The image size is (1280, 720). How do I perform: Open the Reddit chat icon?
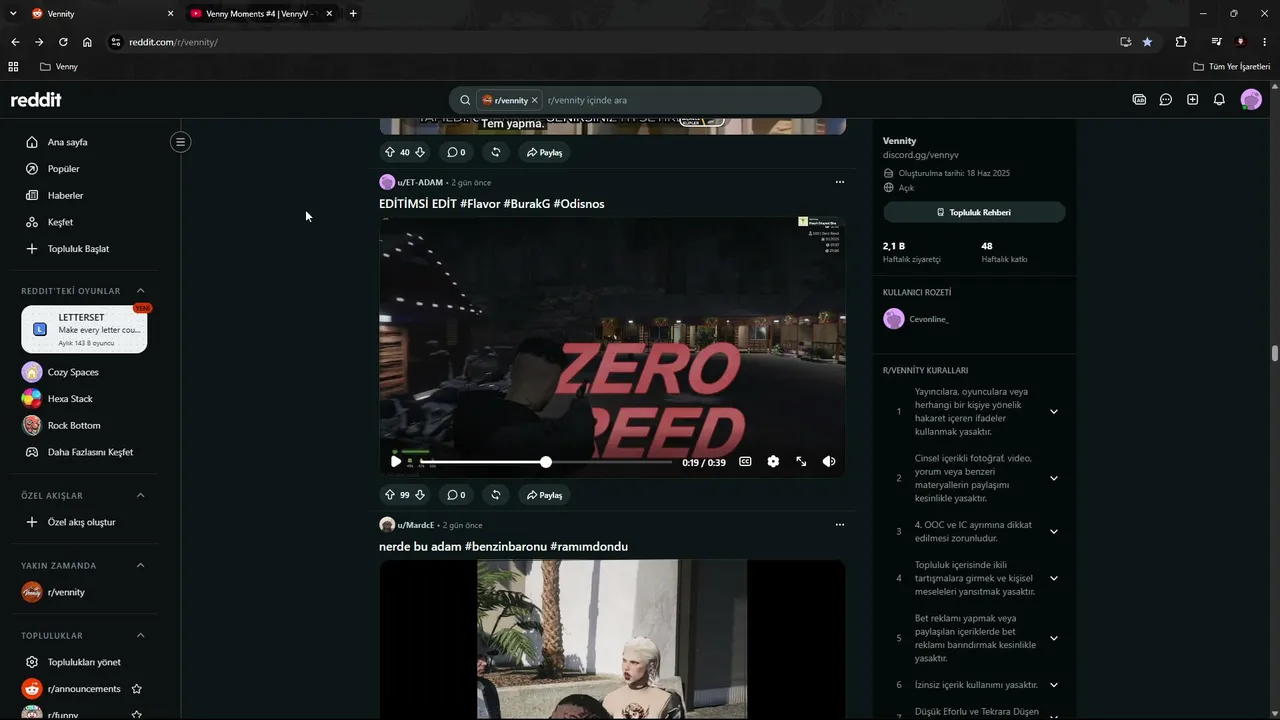coord(1166,100)
